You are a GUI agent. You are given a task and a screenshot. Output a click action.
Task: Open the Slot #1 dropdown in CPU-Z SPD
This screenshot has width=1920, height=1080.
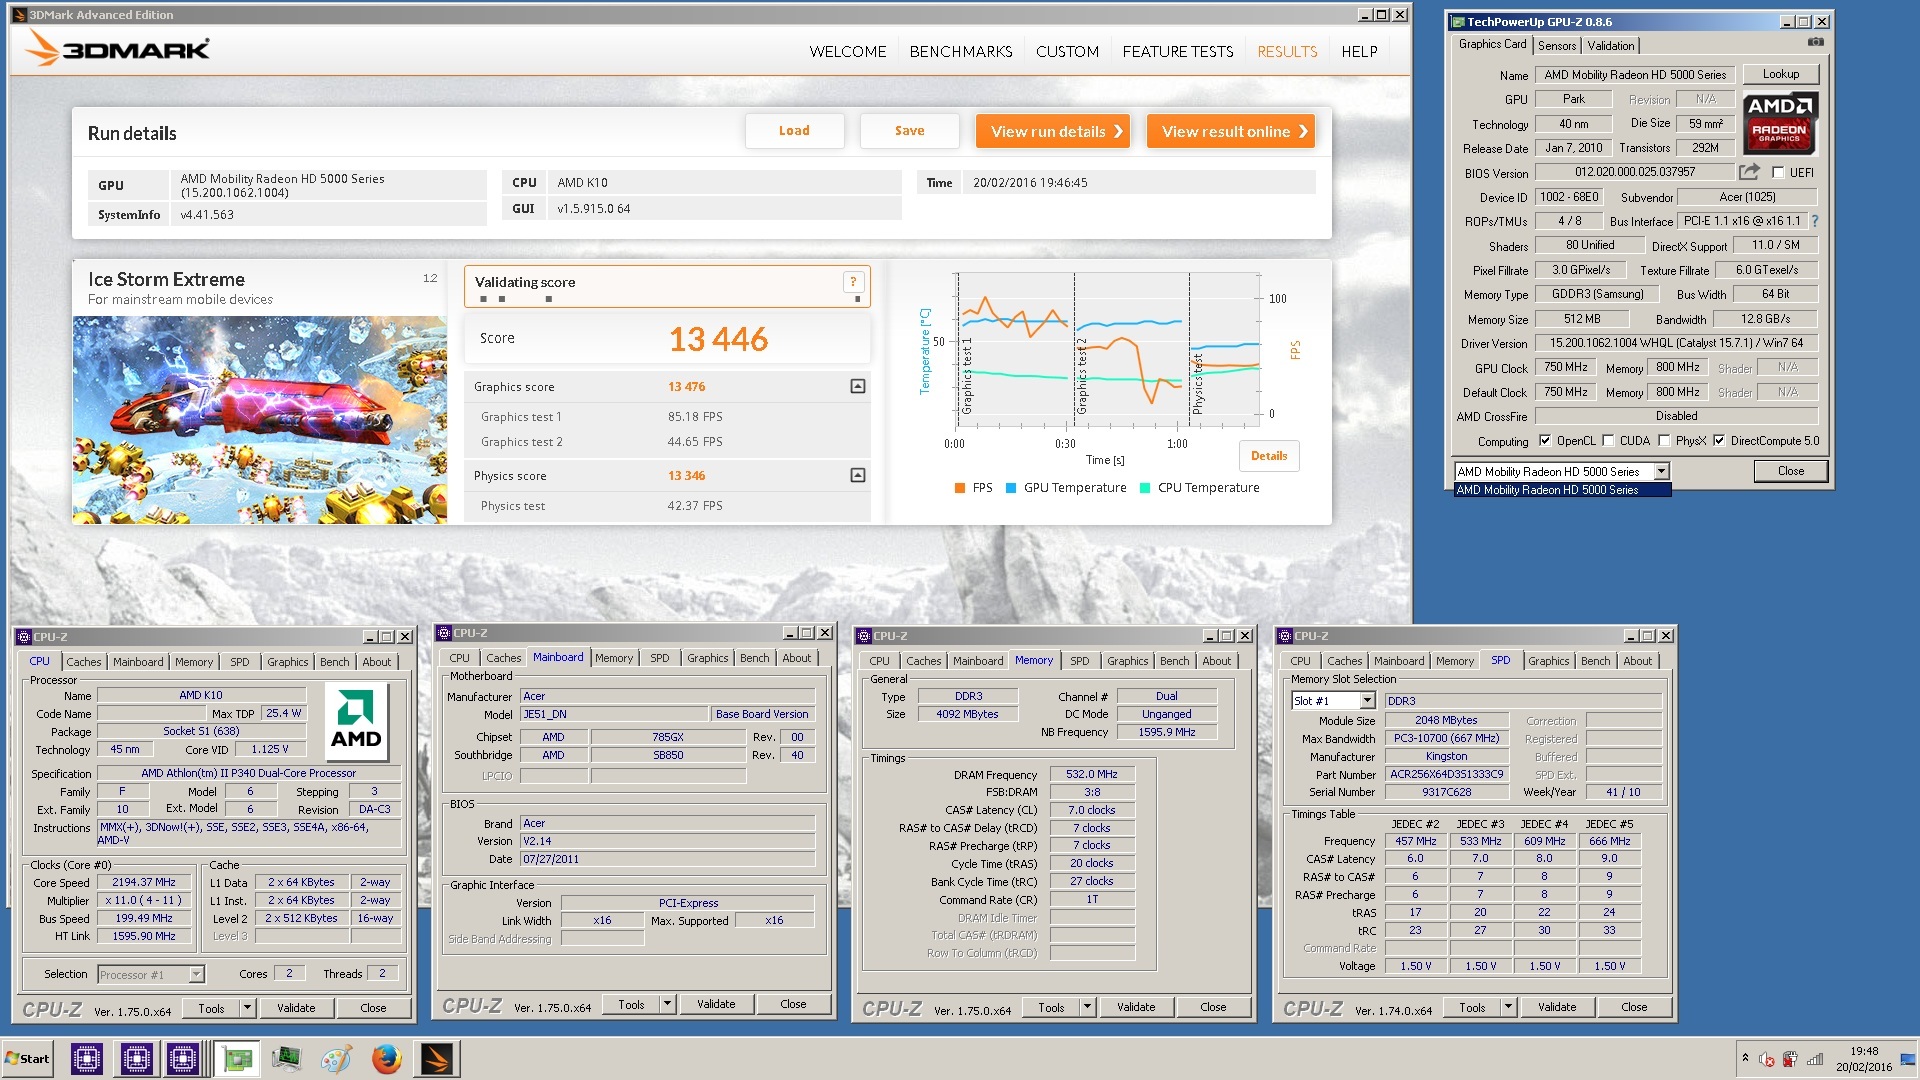(x=1367, y=701)
